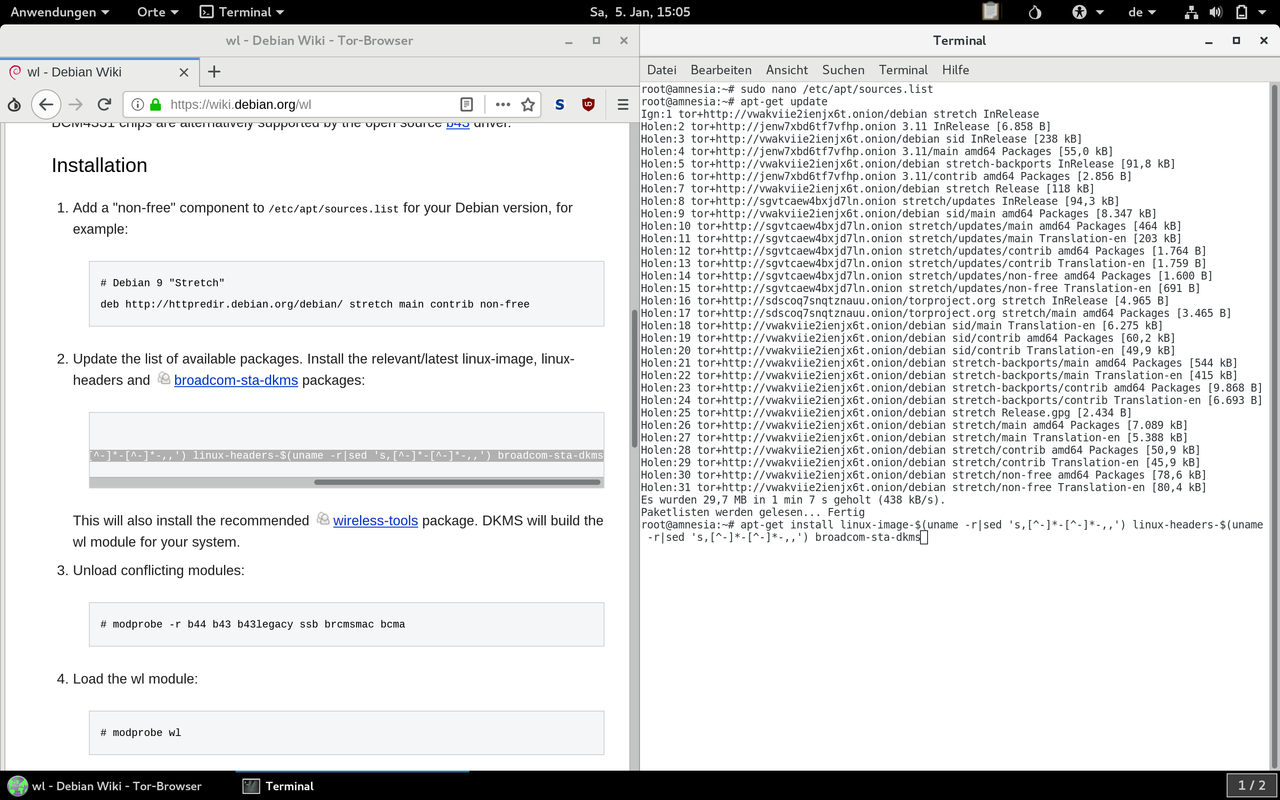Open the Terminal app menu in top panel
This screenshot has width=1280, height=800.
[x=242, y=12]
